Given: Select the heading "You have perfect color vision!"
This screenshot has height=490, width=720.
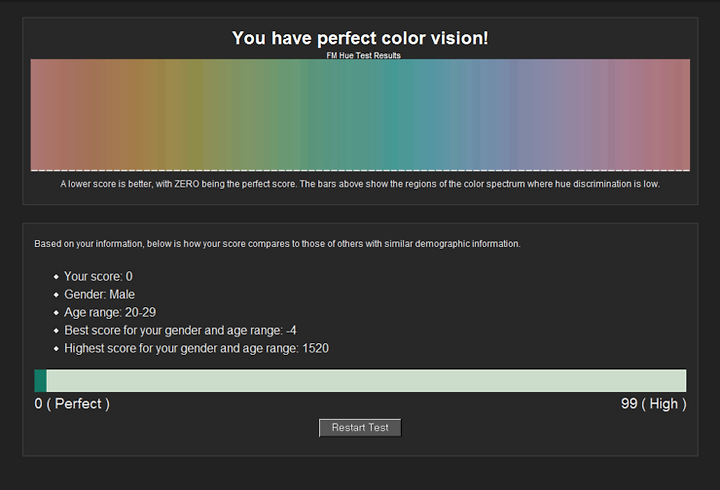Looking at the screenshot, I should coord(360,38).
